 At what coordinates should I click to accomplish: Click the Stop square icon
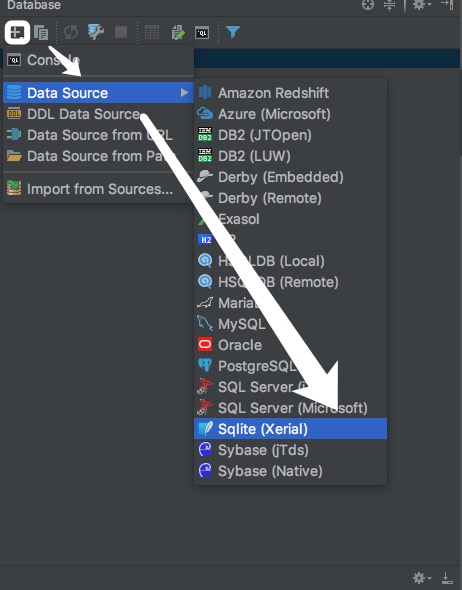click(x=121, y=32)
